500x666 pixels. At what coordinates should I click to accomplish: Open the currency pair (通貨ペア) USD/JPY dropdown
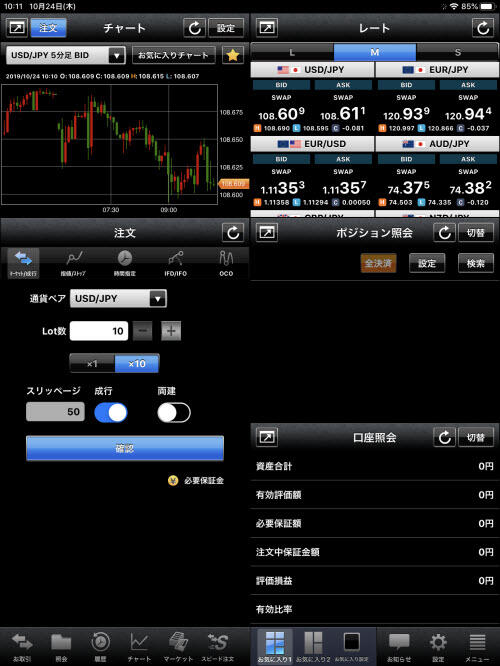click(118, 299)
